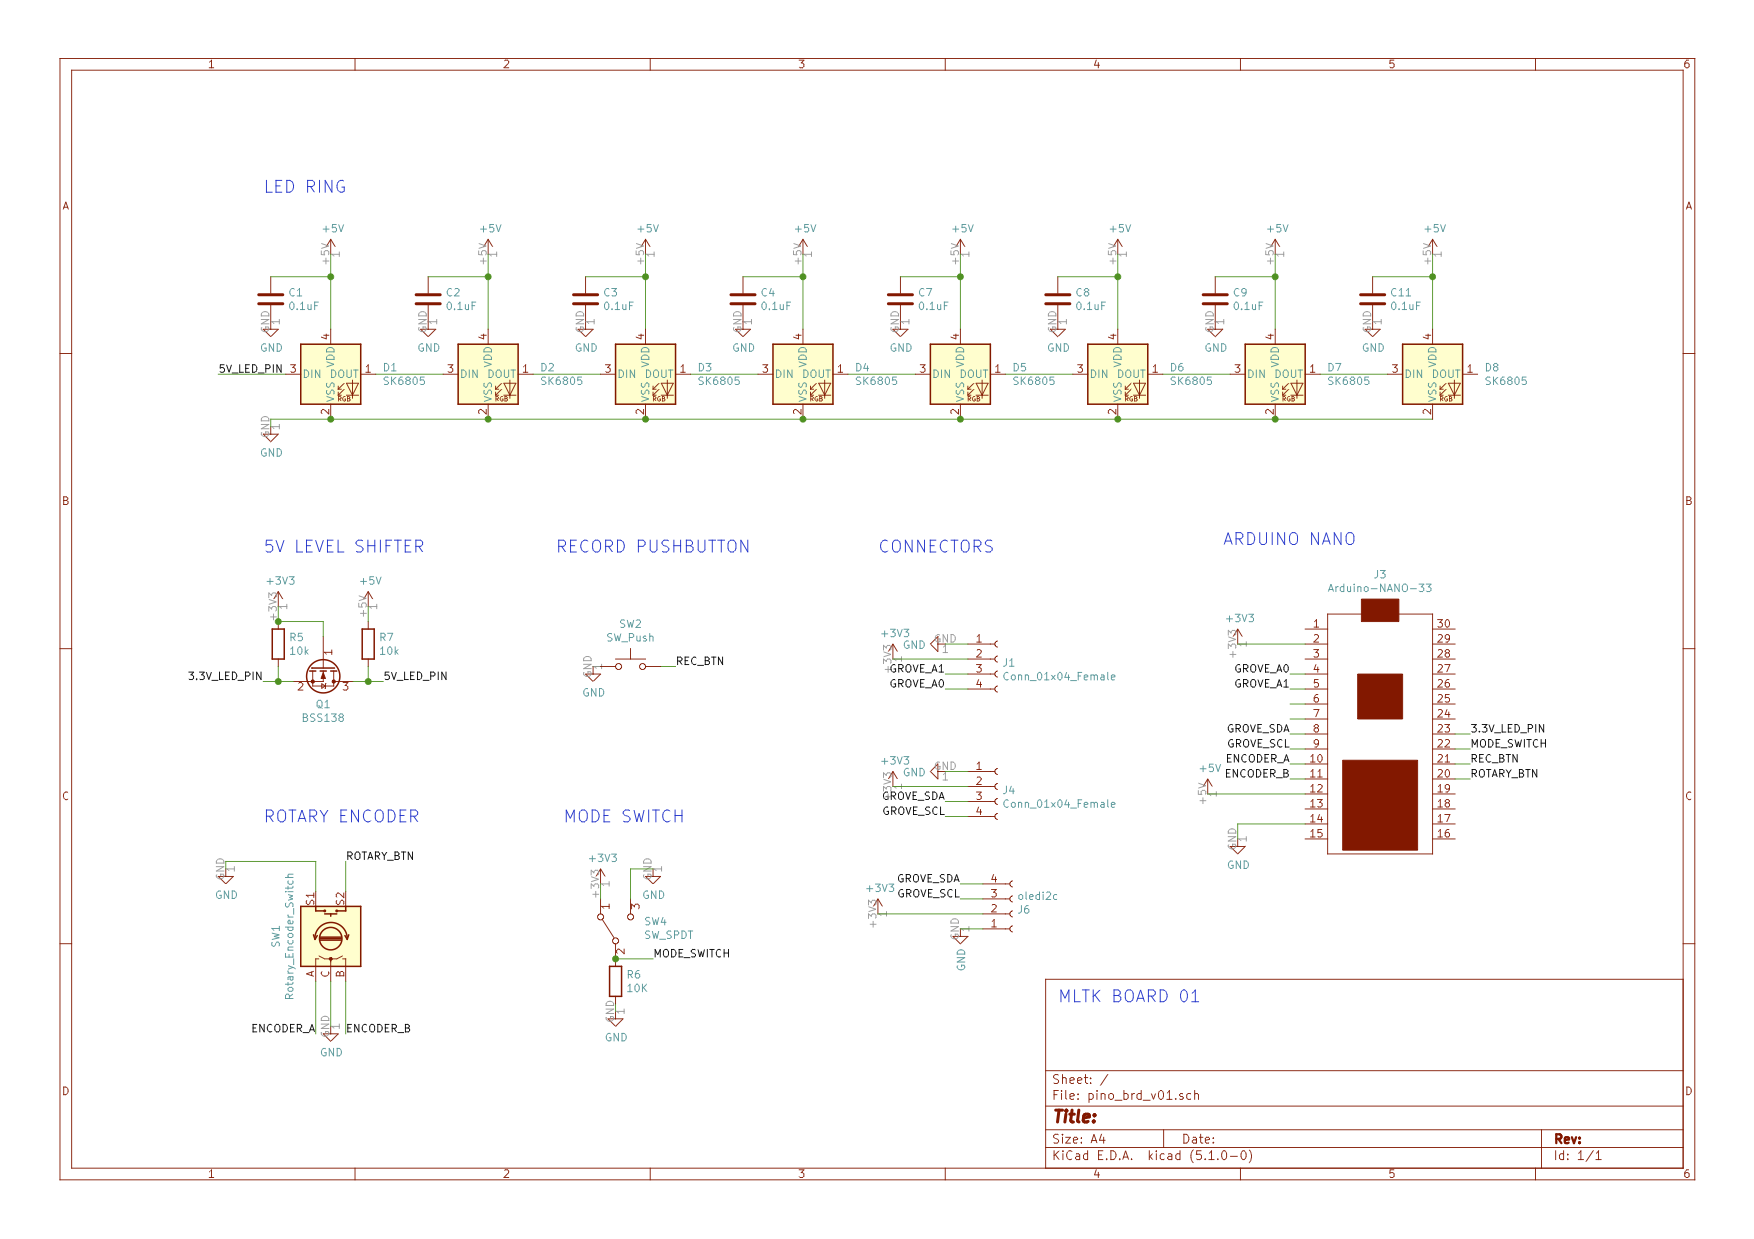Click Conn_01x04_Female text beside J1

(1059, 677)
